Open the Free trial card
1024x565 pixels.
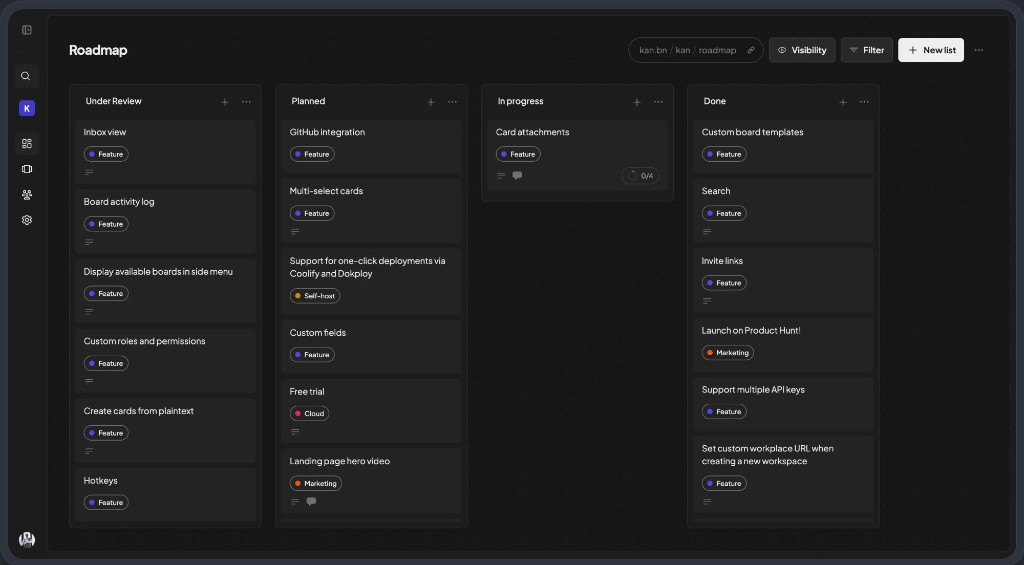[372, 411]
